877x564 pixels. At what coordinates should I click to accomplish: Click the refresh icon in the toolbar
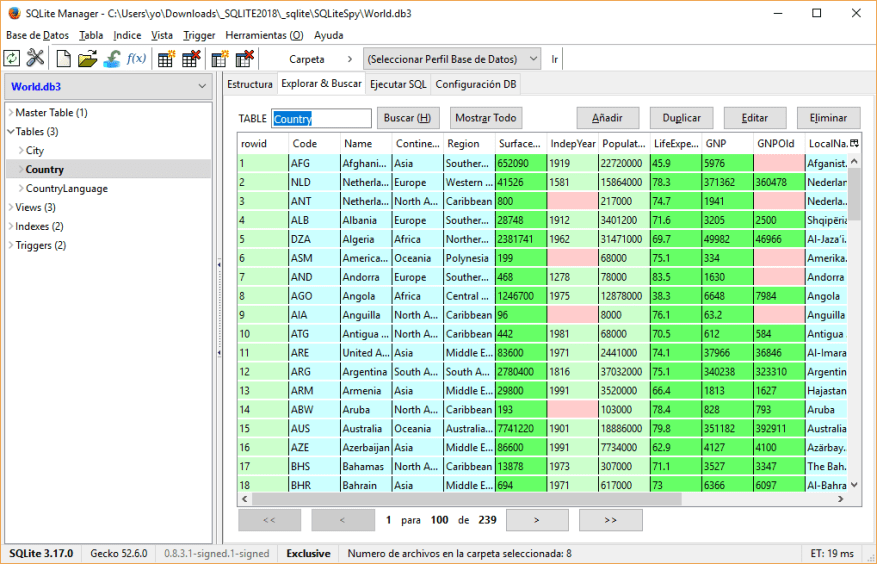(12, 59)
